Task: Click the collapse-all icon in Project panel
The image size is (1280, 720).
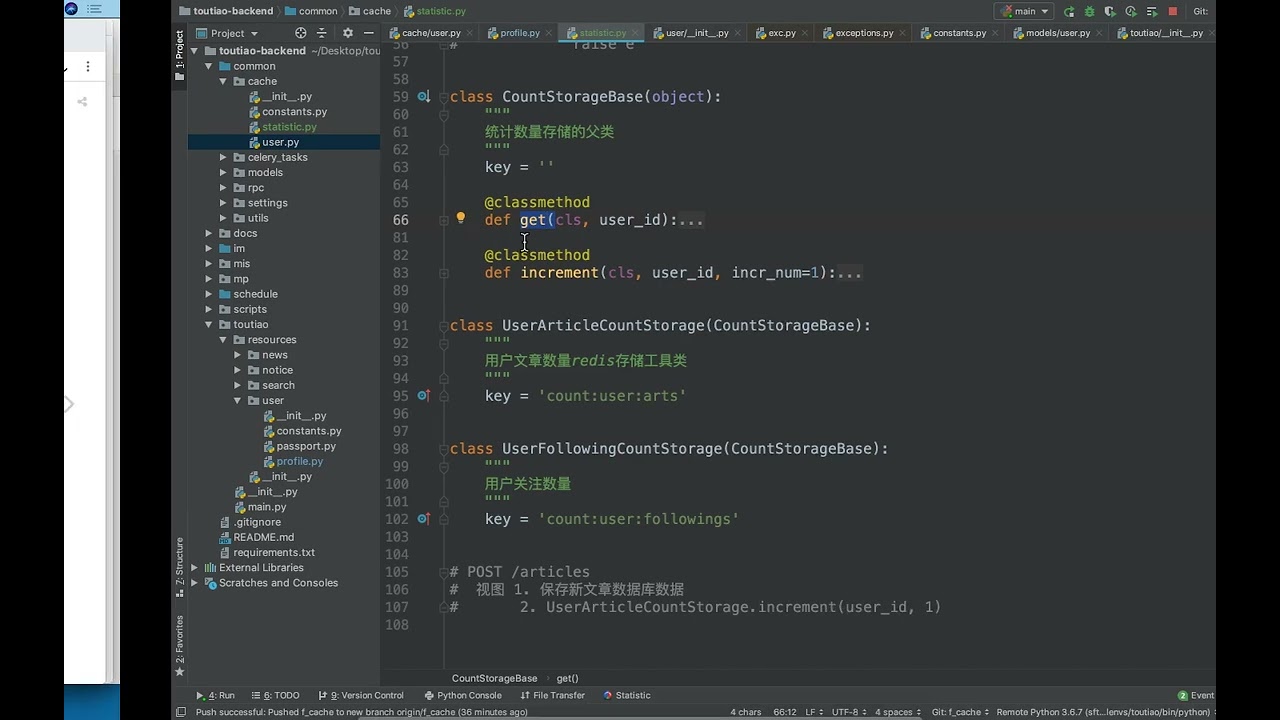Action: pyautogui.click(x=323, y=33)
